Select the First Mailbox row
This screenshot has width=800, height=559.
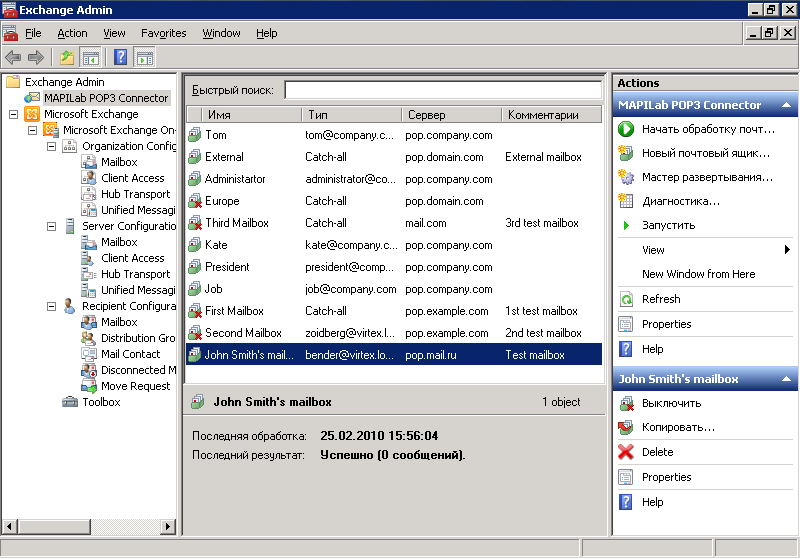click(x=394, y=311)
